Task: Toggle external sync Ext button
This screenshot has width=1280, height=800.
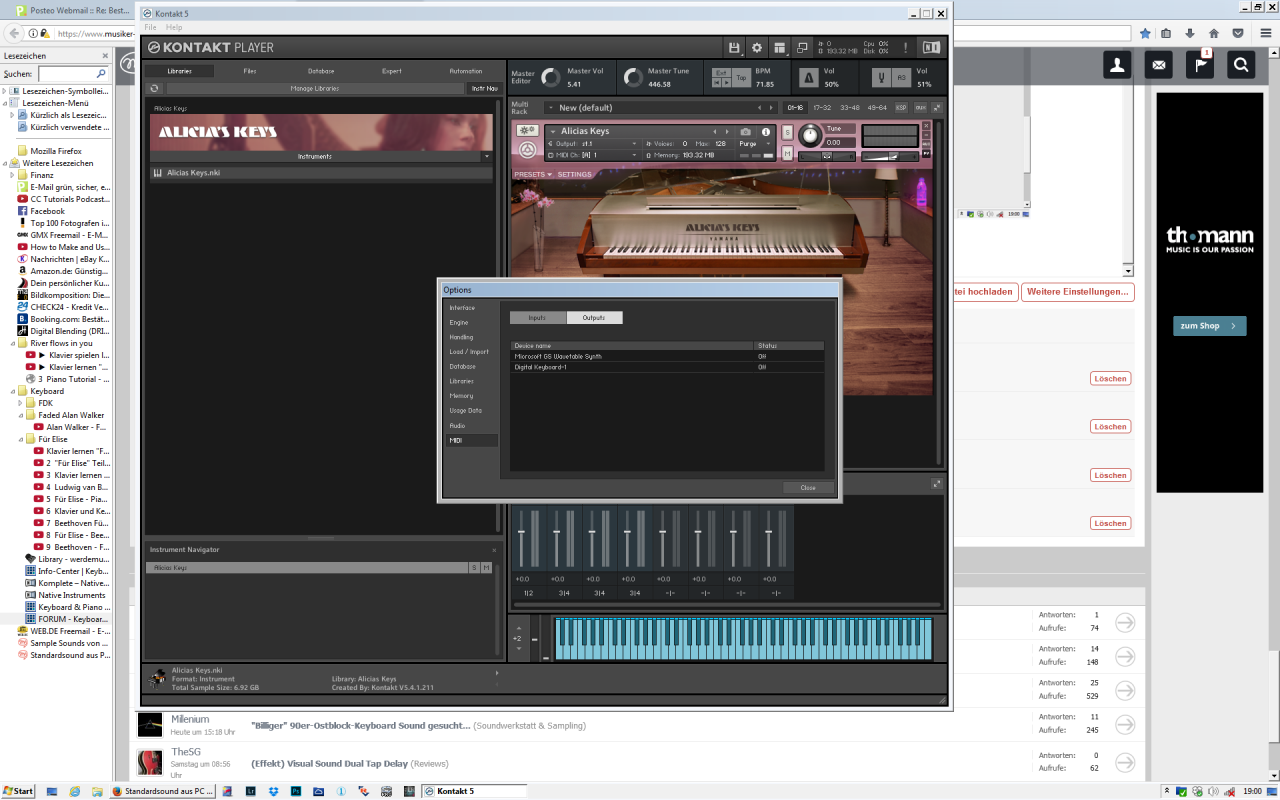Action: pos(721,73)
